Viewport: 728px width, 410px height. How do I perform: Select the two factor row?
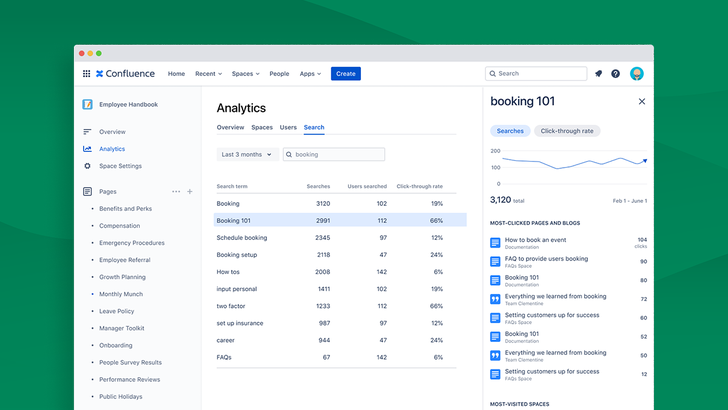tap(336, 306)
